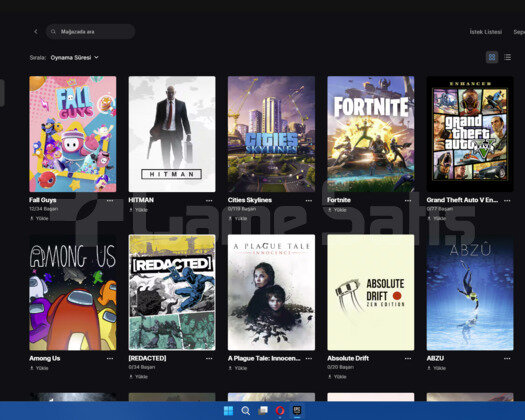Screen dimensions: 525x420
Task: Click Yükle under Absolute Drift
Action: pos(337,376)
